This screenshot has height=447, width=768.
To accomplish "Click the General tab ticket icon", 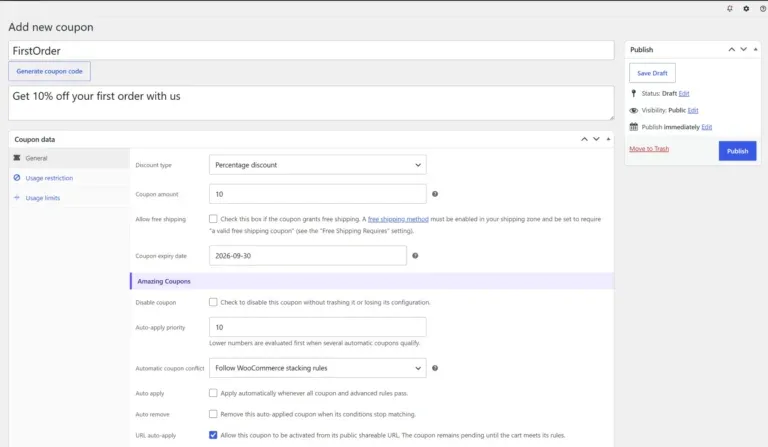I will (17, 158).
